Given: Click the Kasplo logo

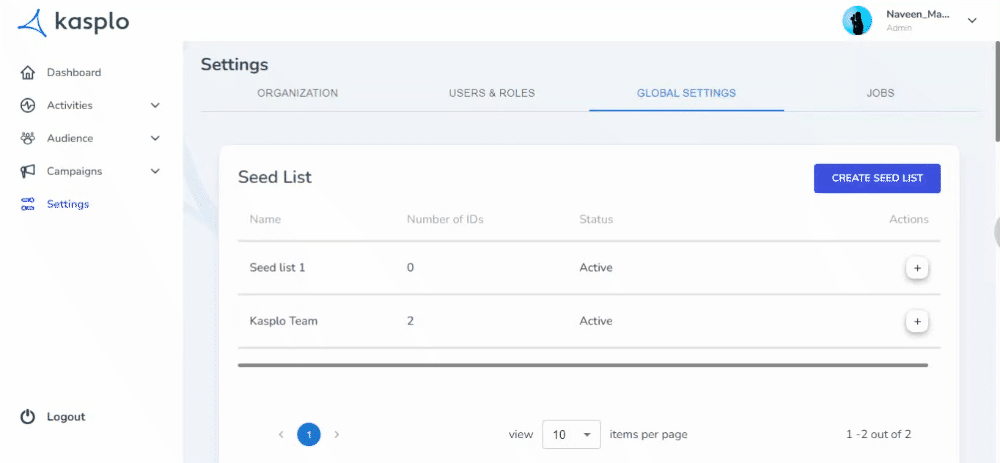Looking at the screenshot, I should pyautogui.click(x=73, y=23).
